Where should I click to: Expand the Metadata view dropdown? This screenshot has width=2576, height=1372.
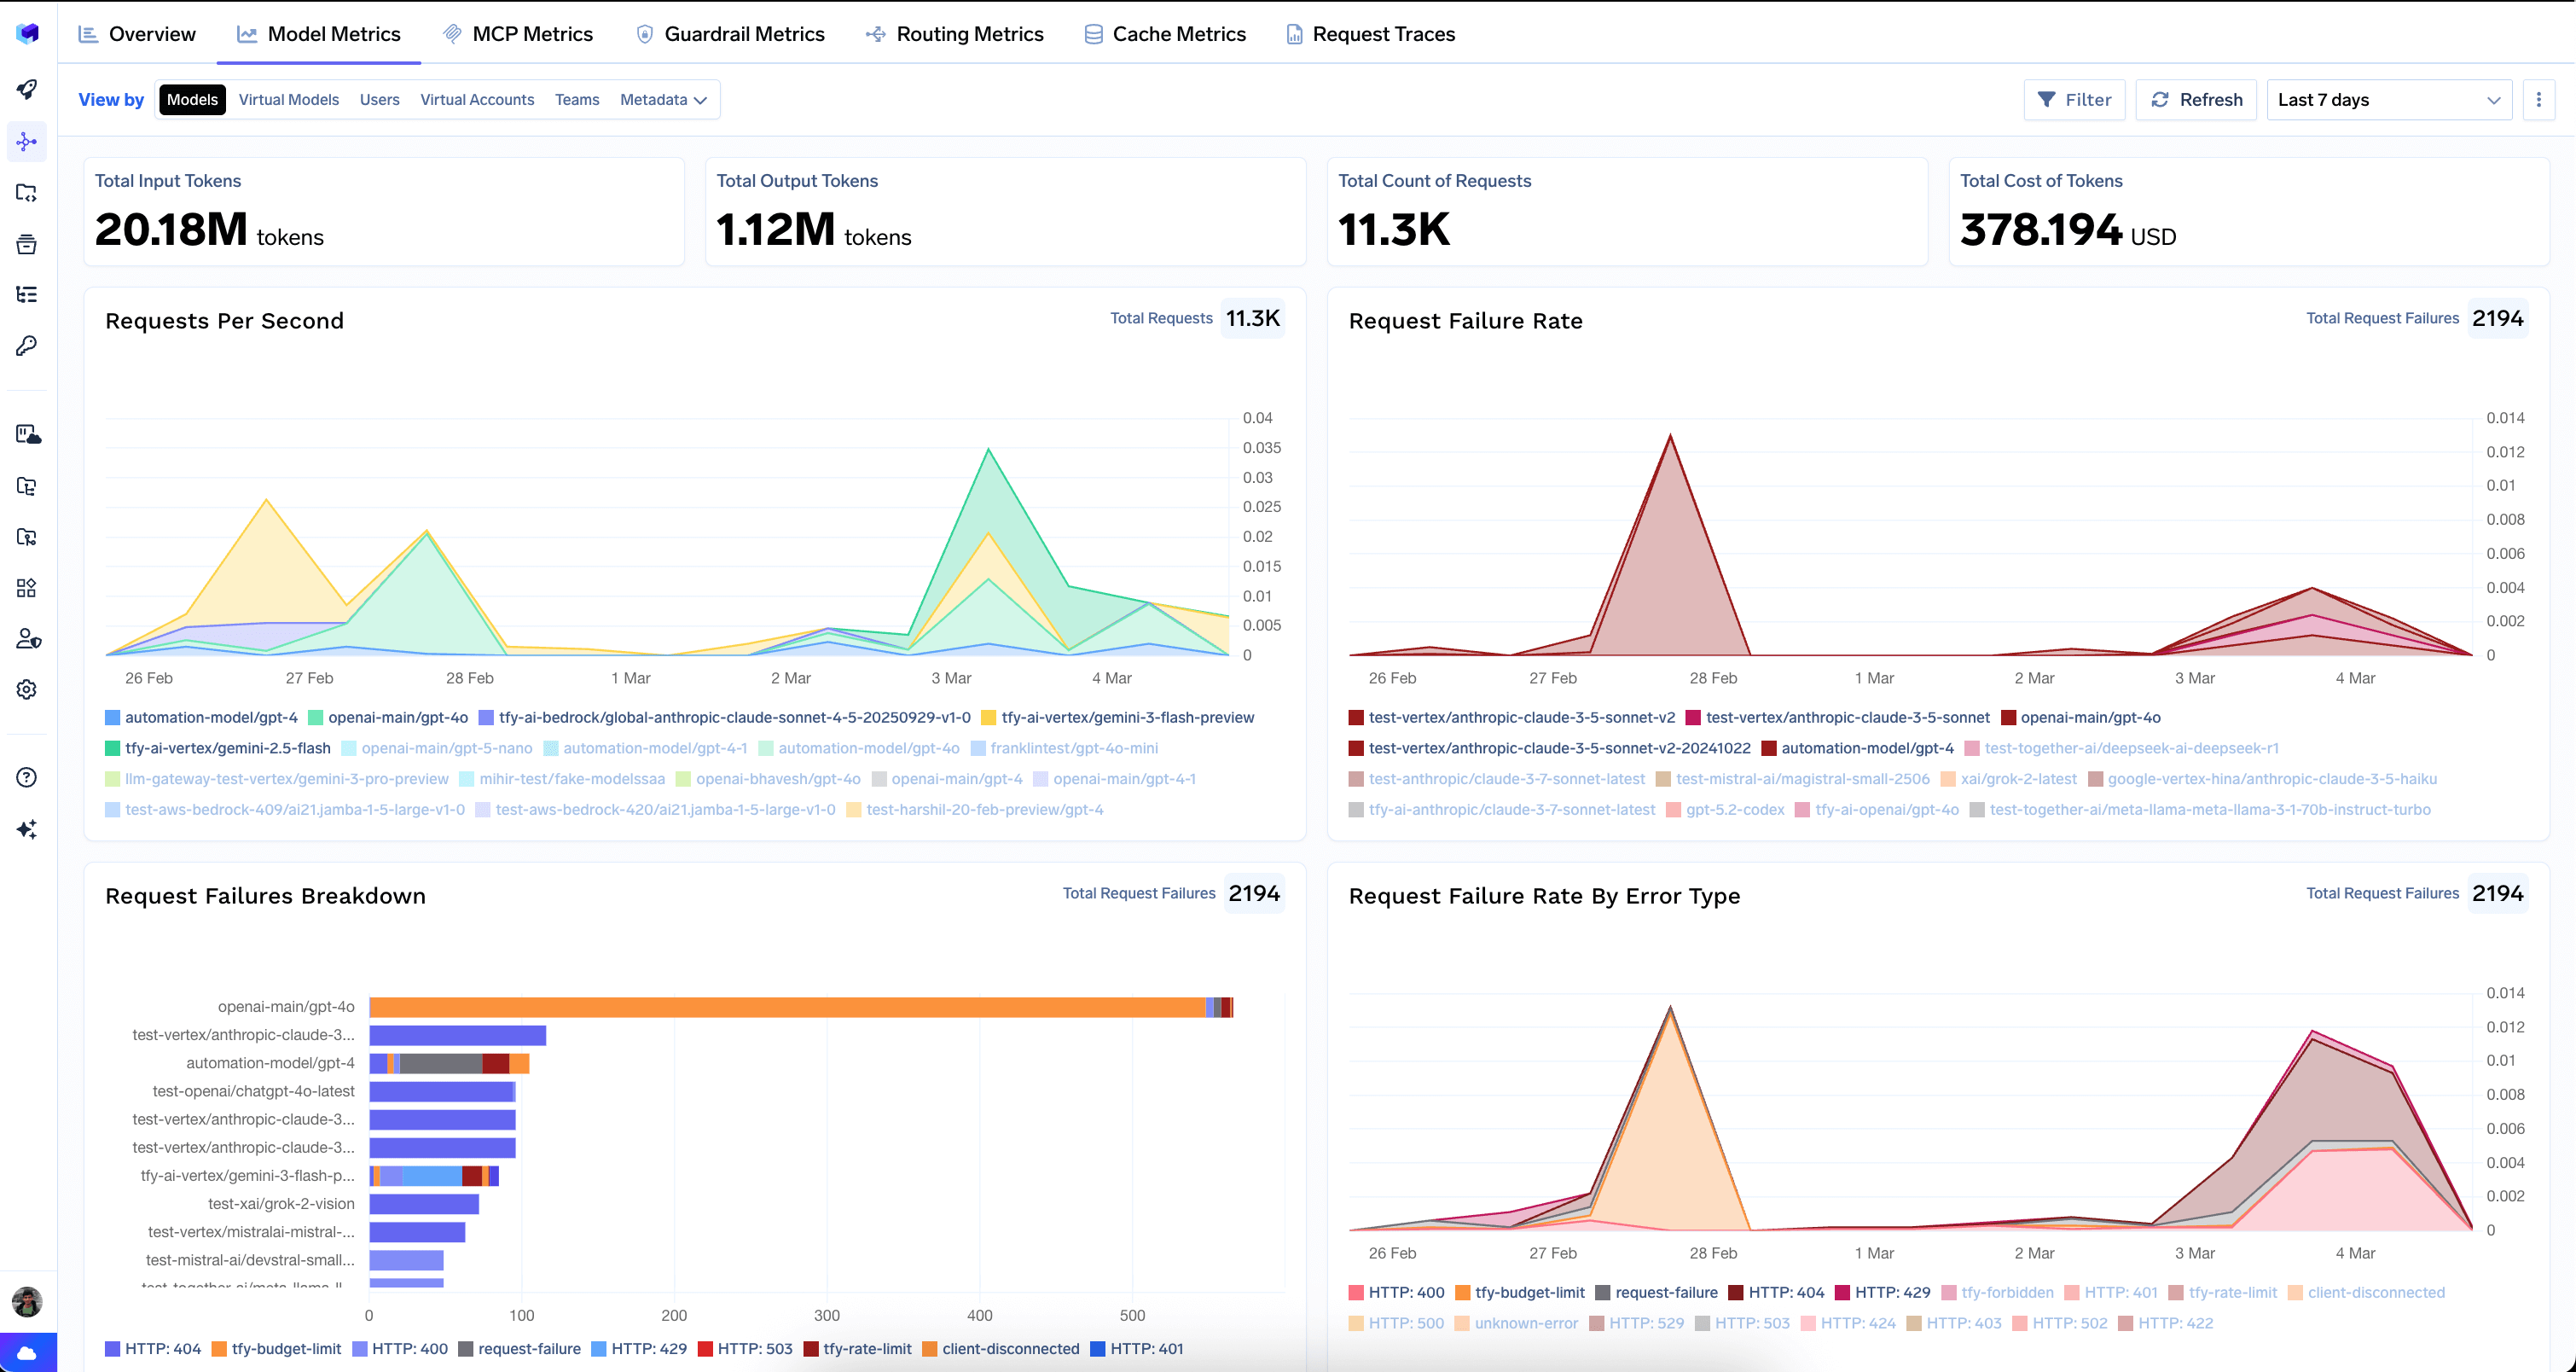663,99
